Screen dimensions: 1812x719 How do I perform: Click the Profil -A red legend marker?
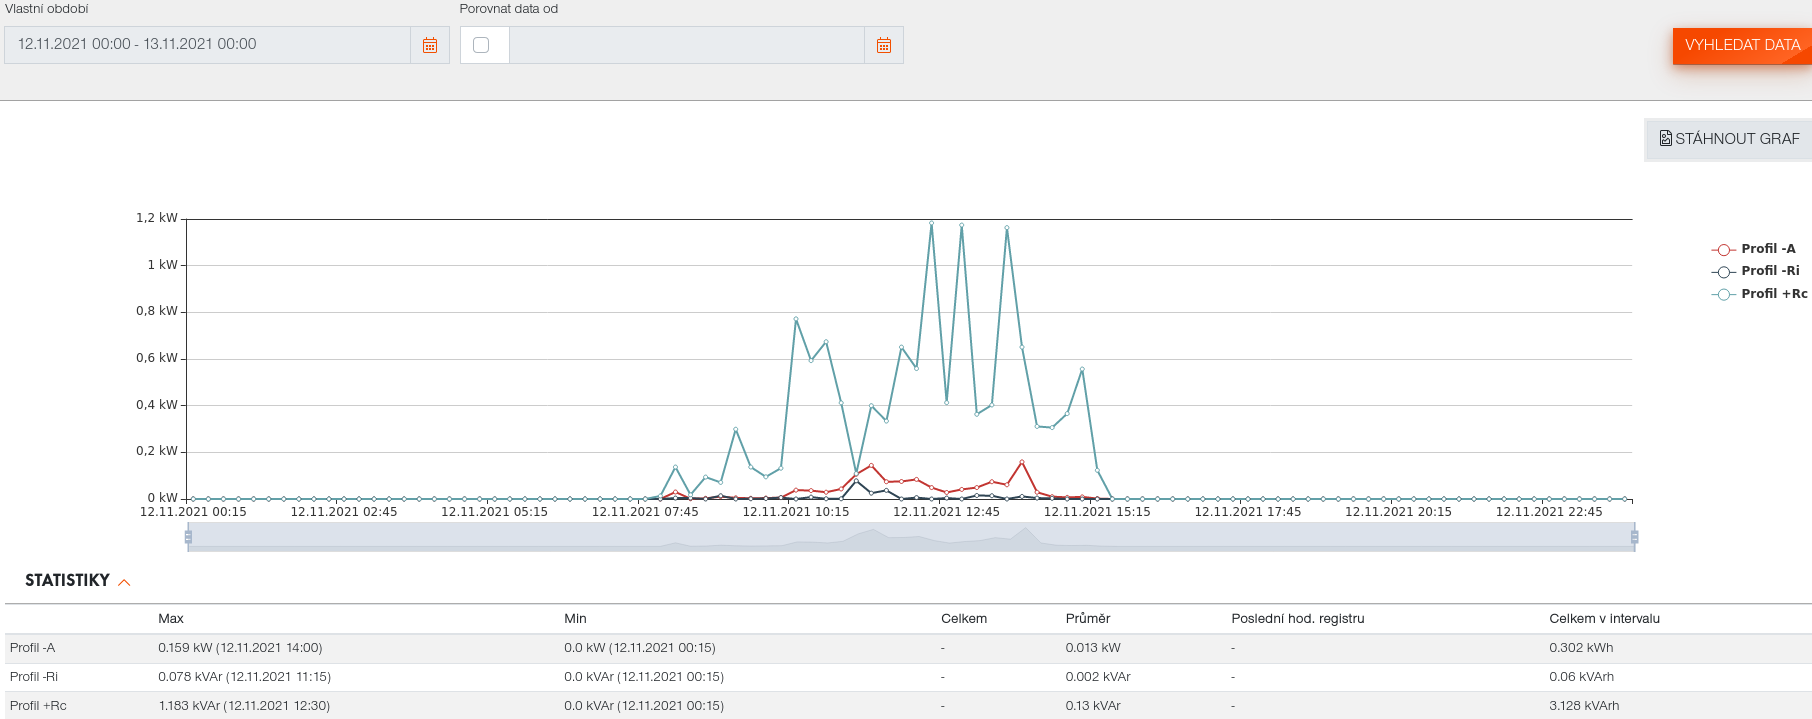tap(1723, 249)
